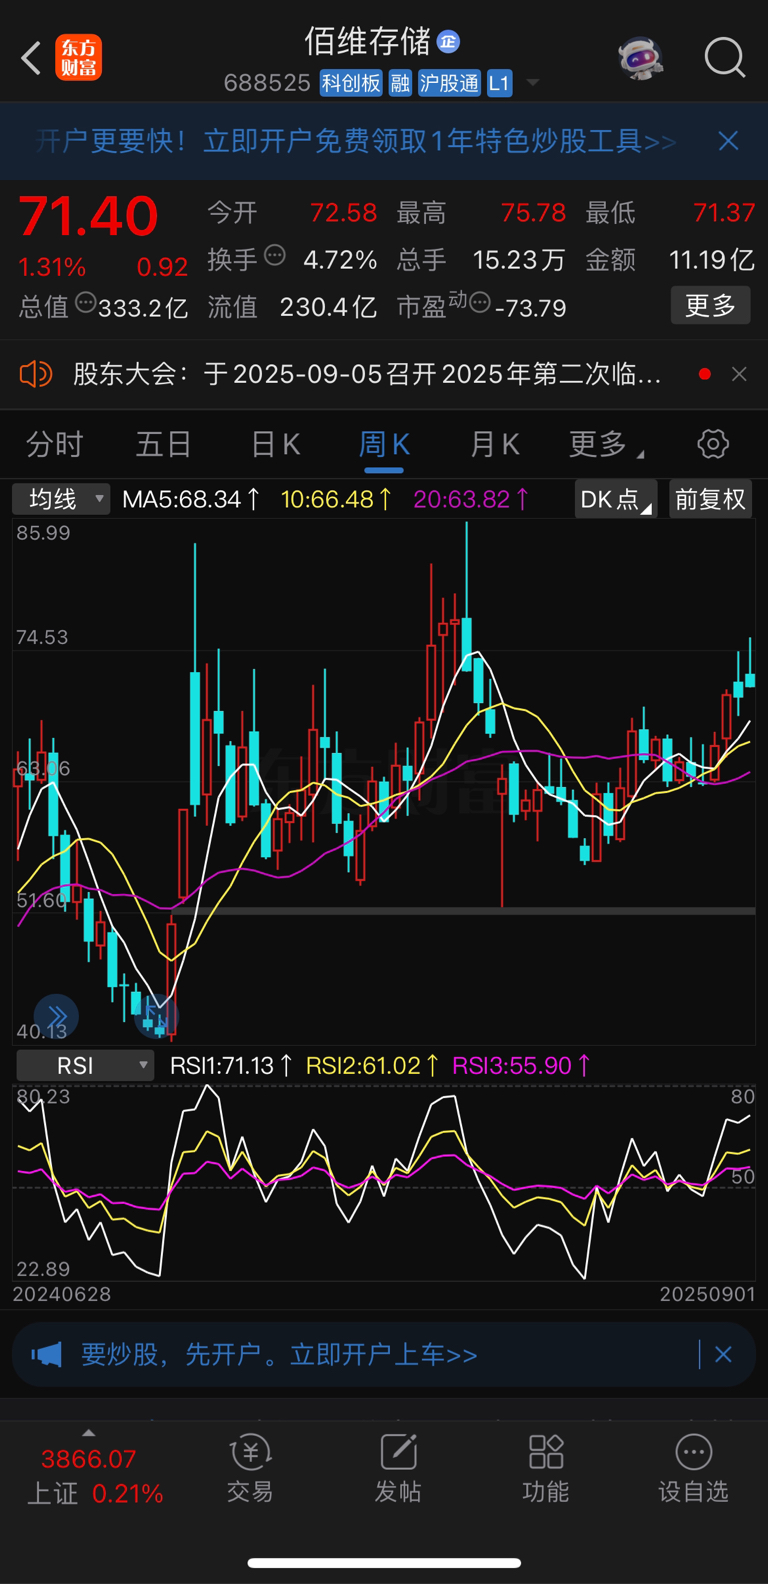Screen dimensions: 768x1584
Task: Open the Eastmoney app logo
Action: coord(78,58)
